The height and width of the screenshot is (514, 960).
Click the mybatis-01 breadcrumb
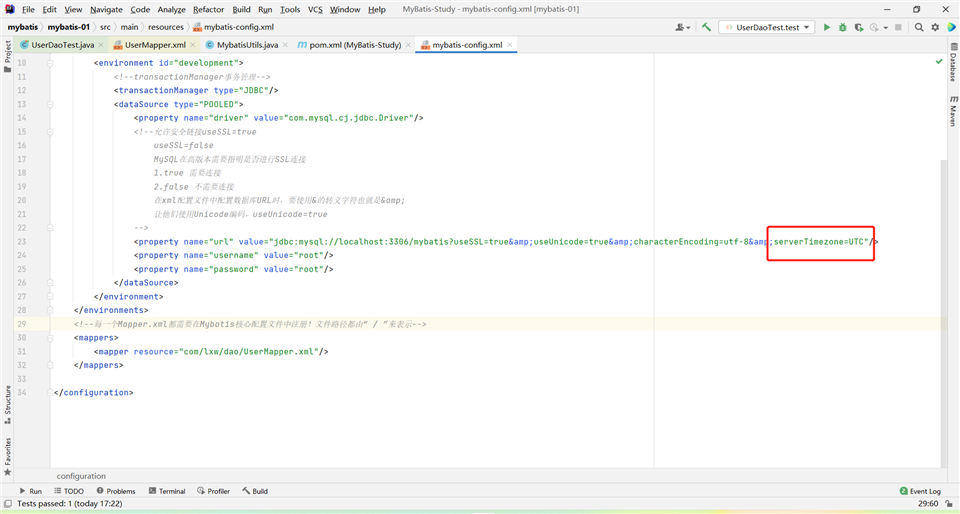[69, 27]
